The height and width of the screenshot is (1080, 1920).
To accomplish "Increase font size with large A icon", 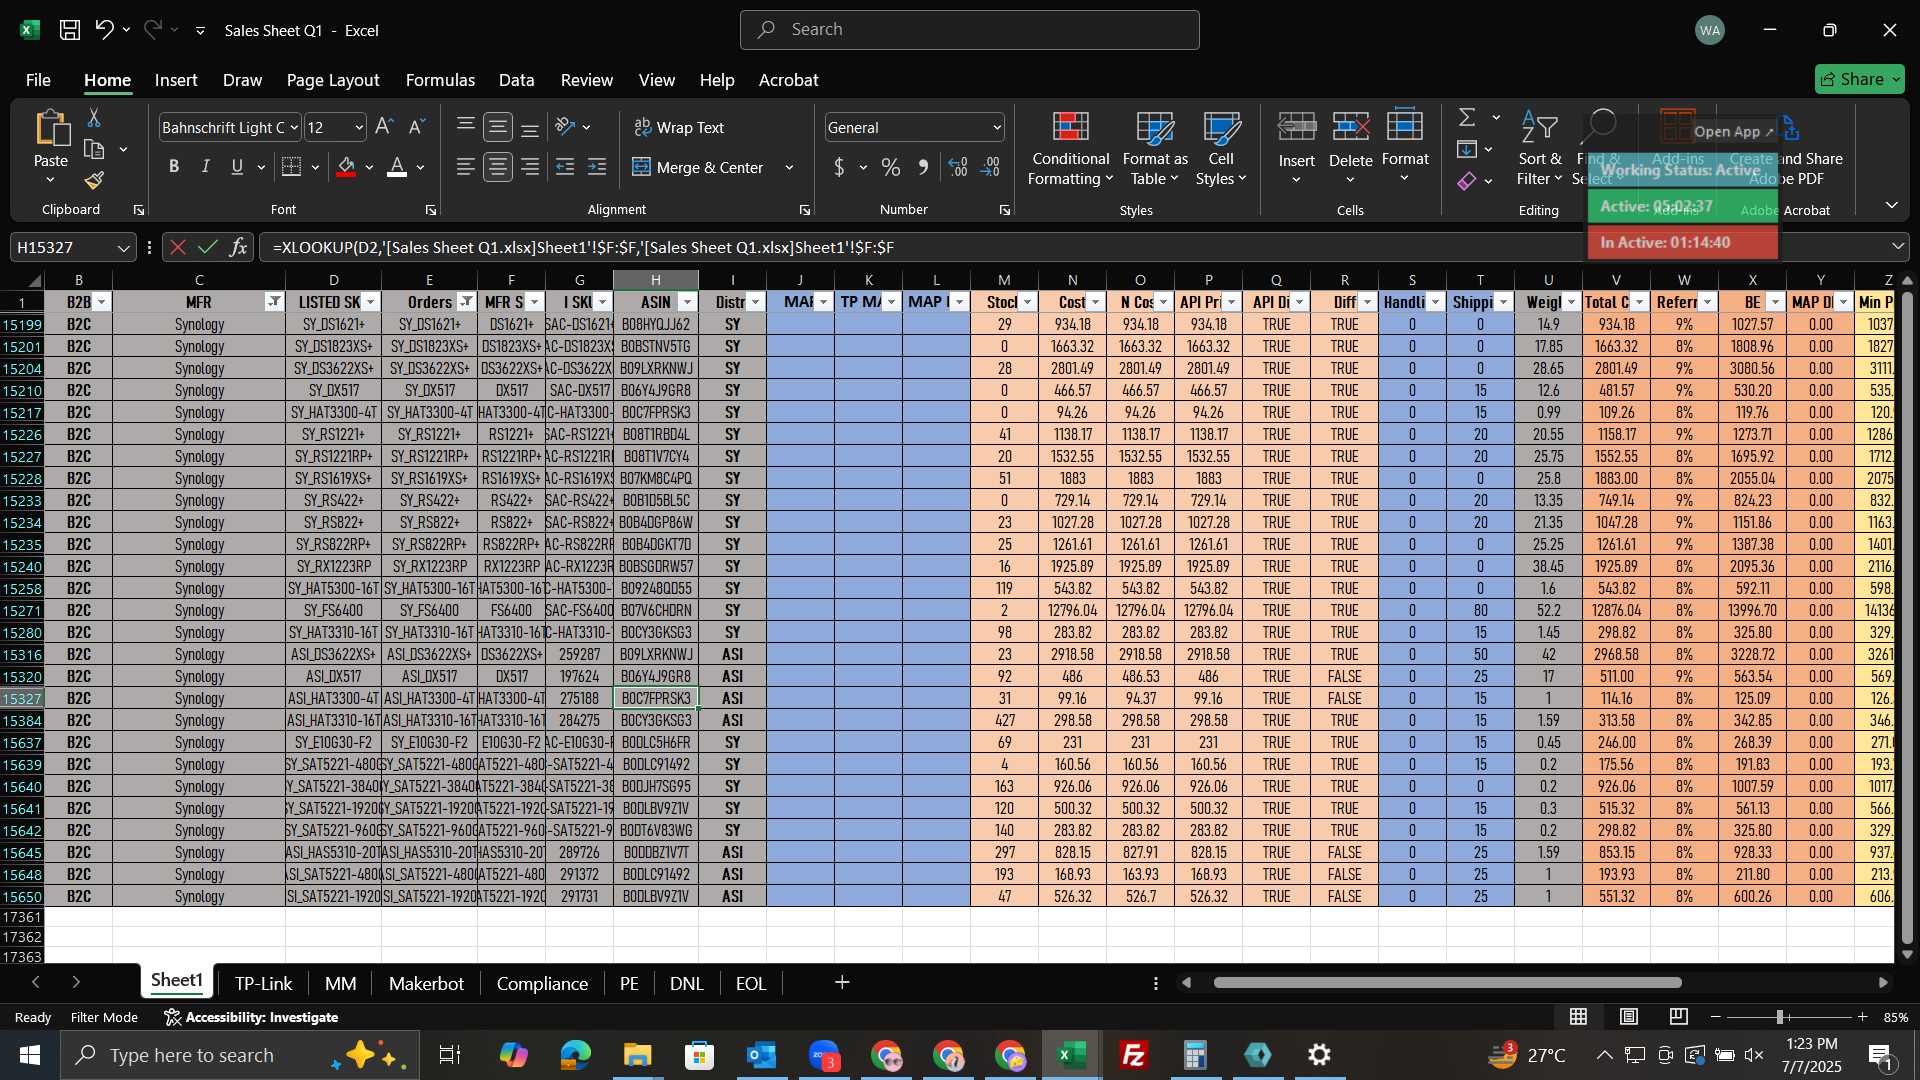I will [384, 127].
